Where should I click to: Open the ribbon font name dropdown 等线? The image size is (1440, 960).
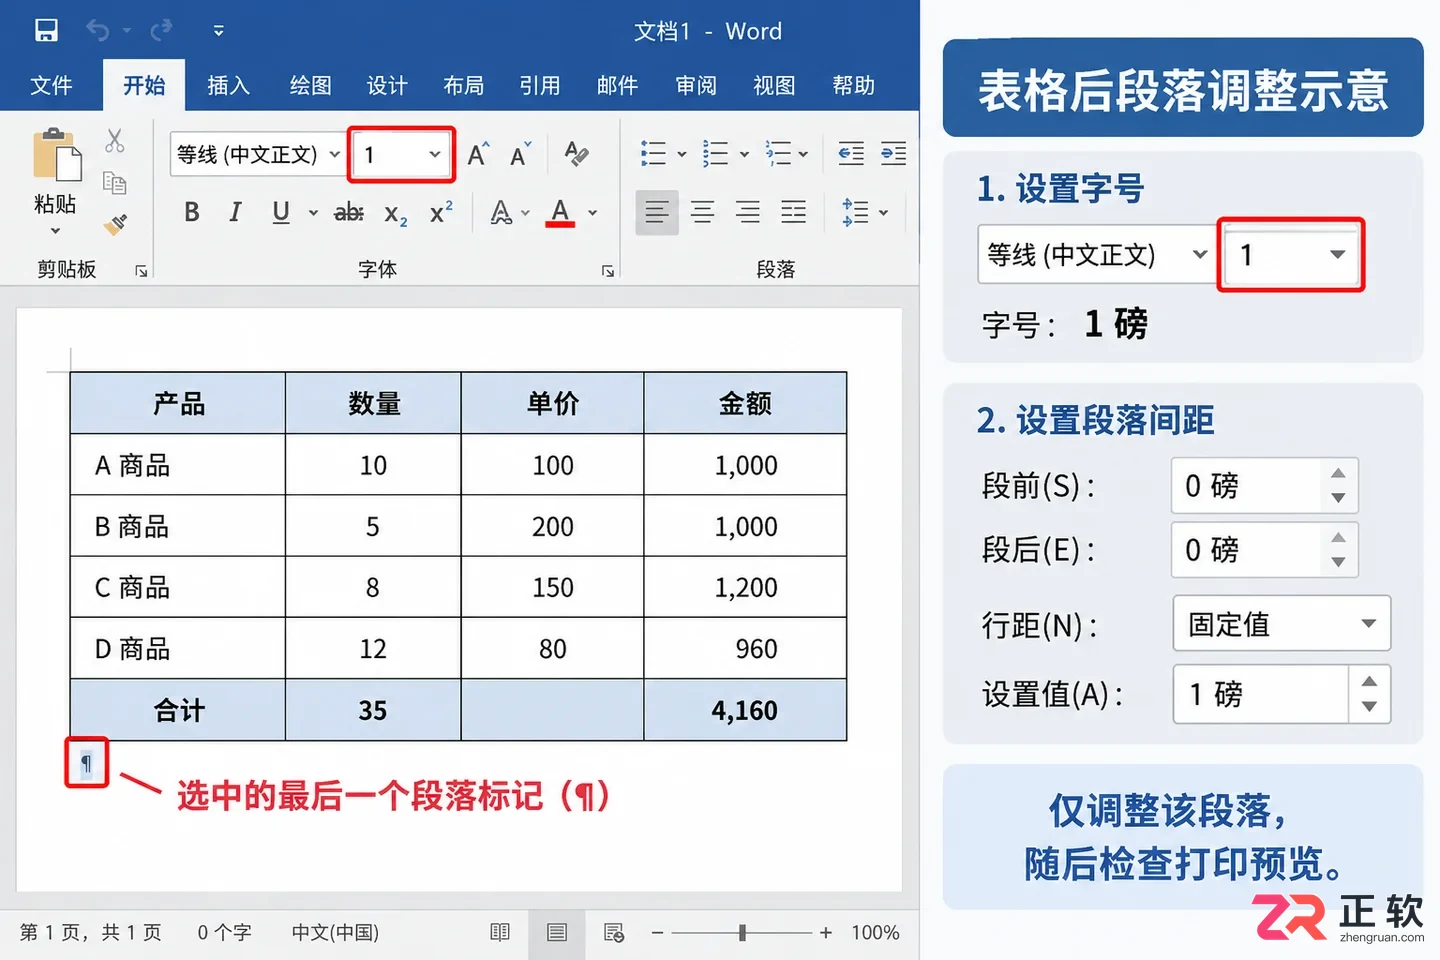[335, 154]
